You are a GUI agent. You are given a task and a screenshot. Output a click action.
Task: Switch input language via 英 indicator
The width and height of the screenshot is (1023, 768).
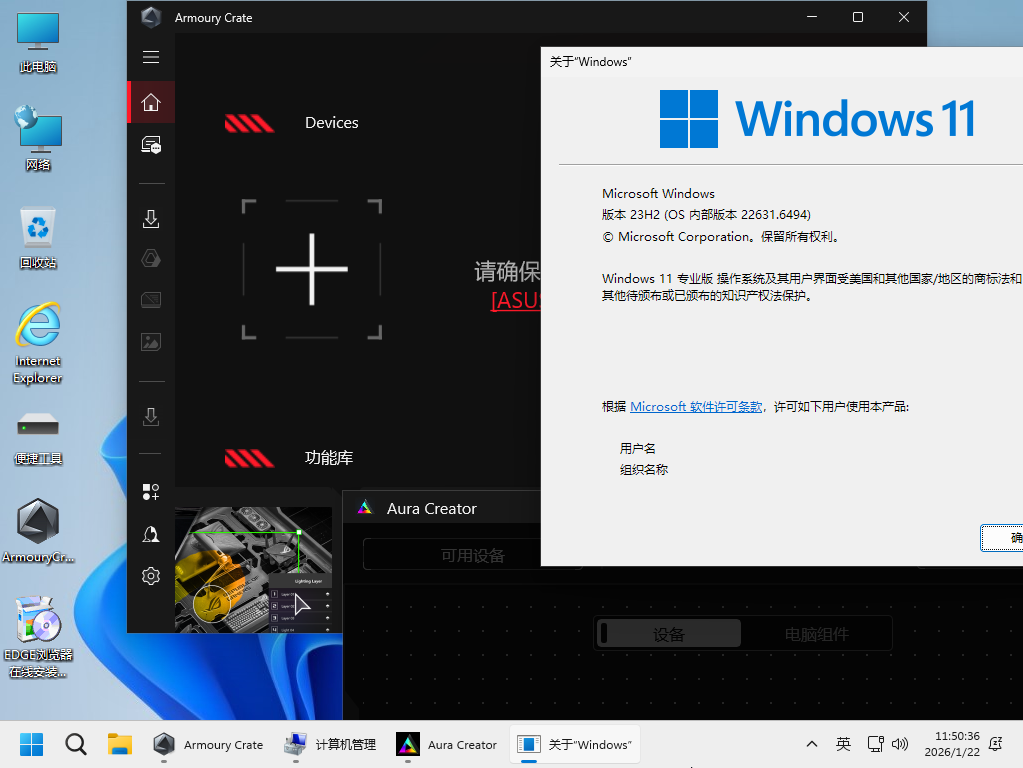coord(843,744)
